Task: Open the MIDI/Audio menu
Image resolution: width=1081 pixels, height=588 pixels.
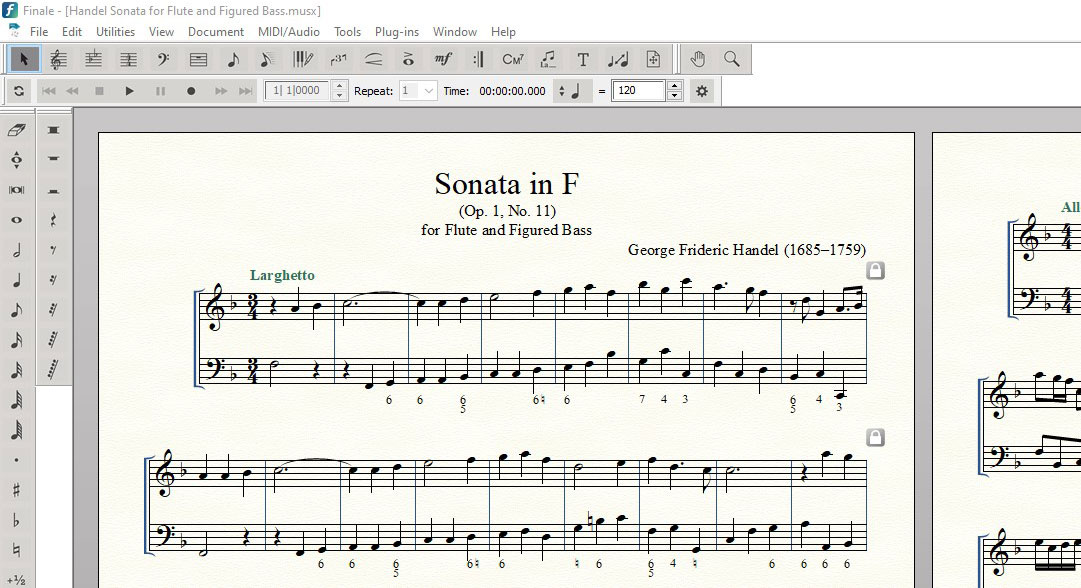Action: click(289, 32)
